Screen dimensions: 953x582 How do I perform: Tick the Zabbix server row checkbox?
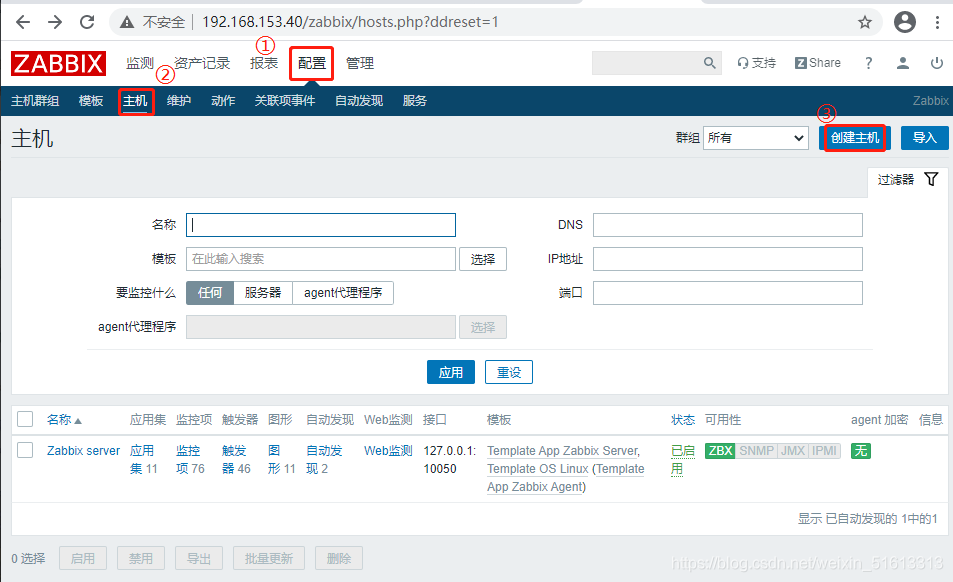(25, 450)
